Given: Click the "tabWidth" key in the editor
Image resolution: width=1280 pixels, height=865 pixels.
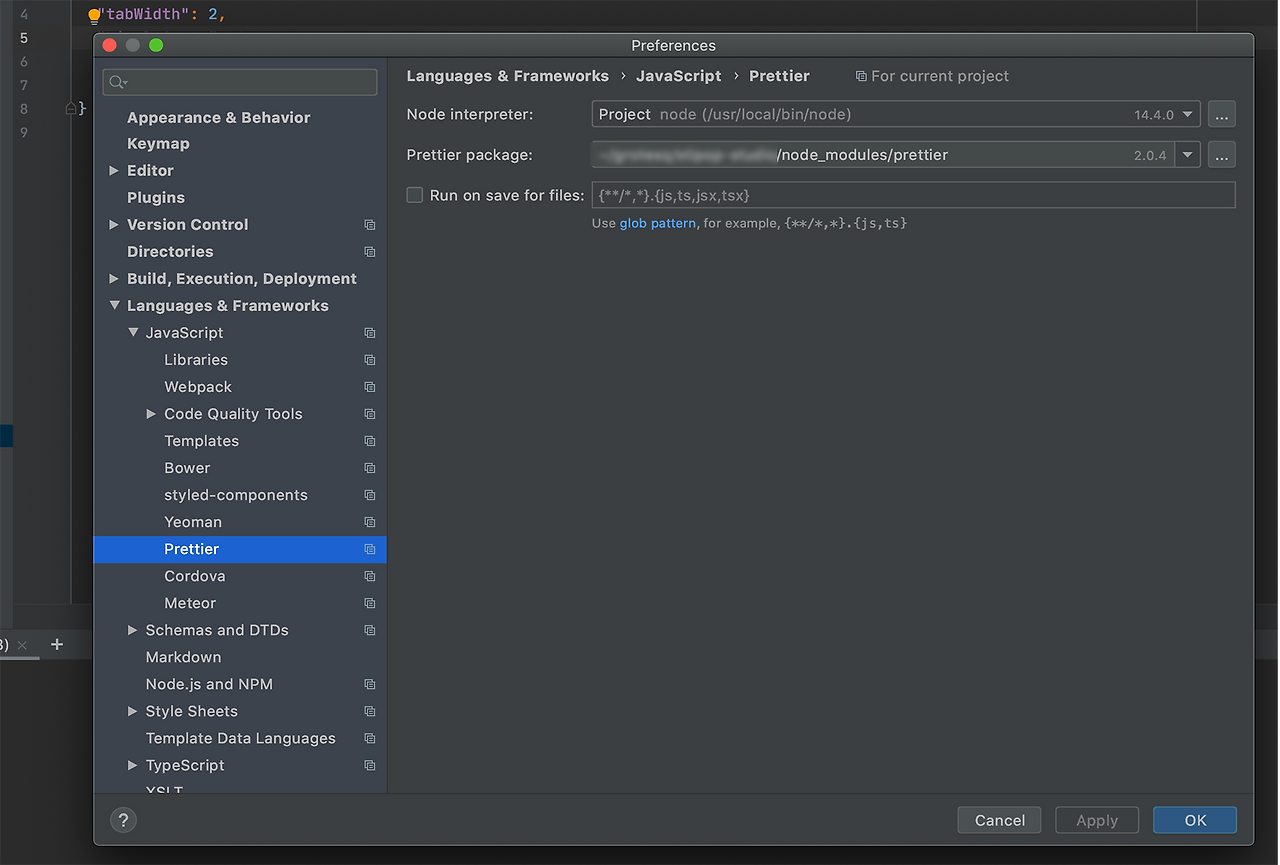Looking at the screenshot, I should (x=144, y=15).
